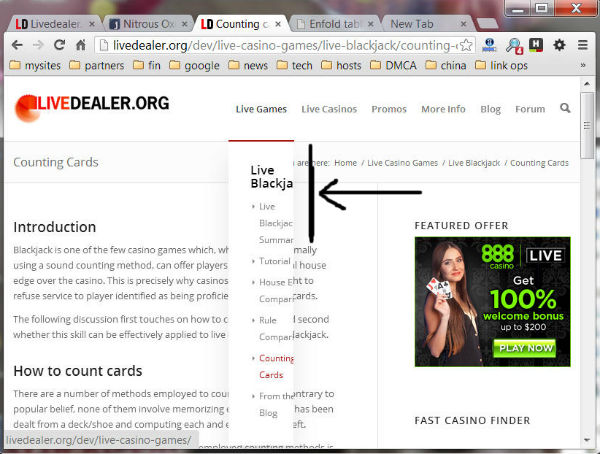
Task: Click the Live Casino Games breadcrumb link
Action: coord(403,163)
